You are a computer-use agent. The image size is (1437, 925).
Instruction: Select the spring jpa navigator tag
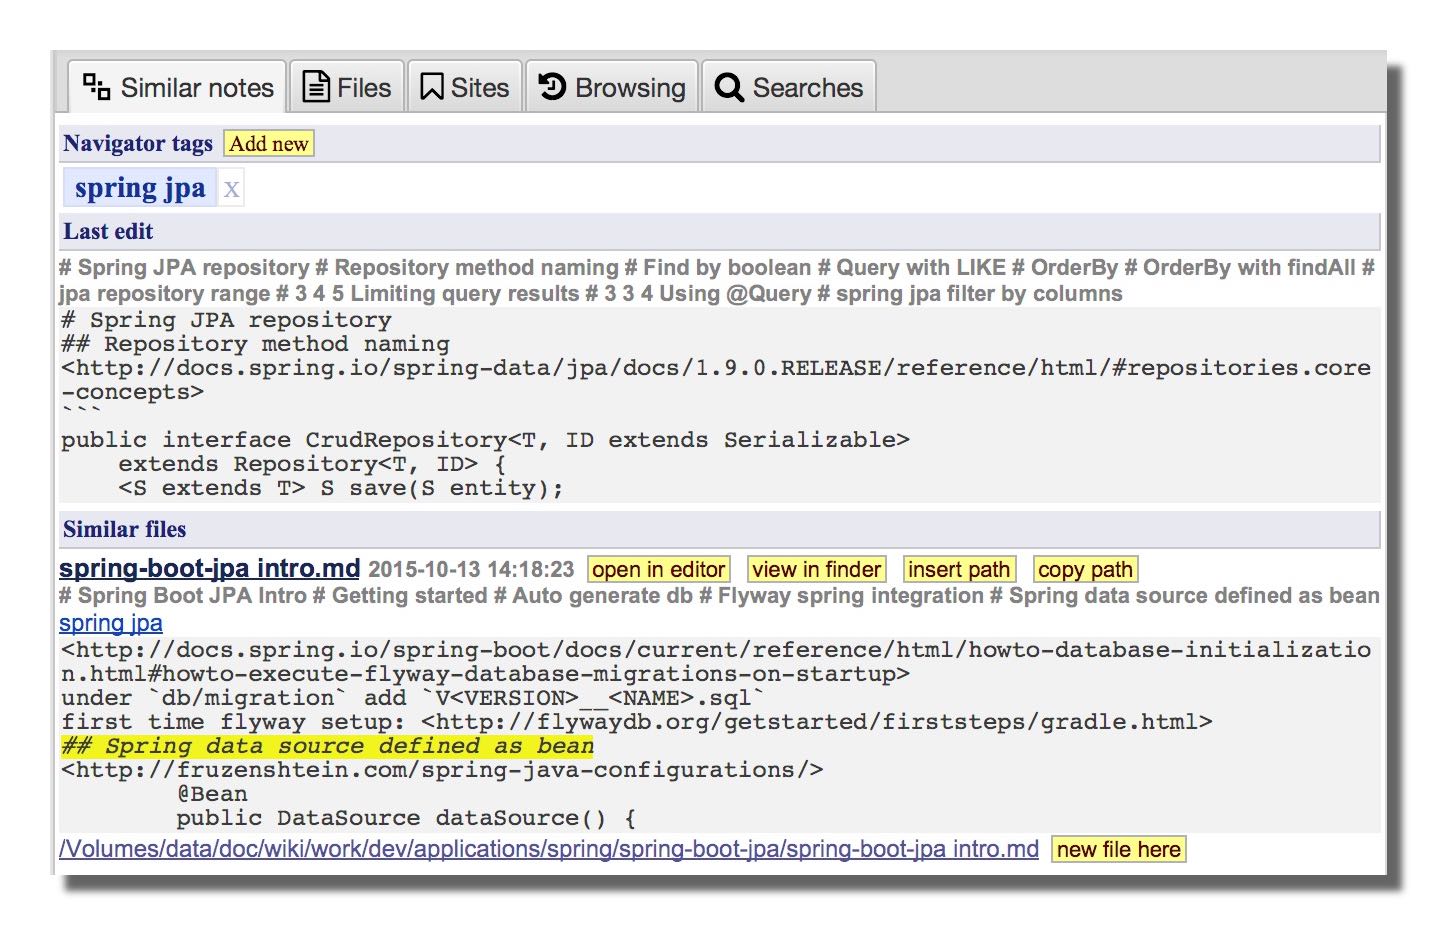pyautogui.click(x=140, y=188)
